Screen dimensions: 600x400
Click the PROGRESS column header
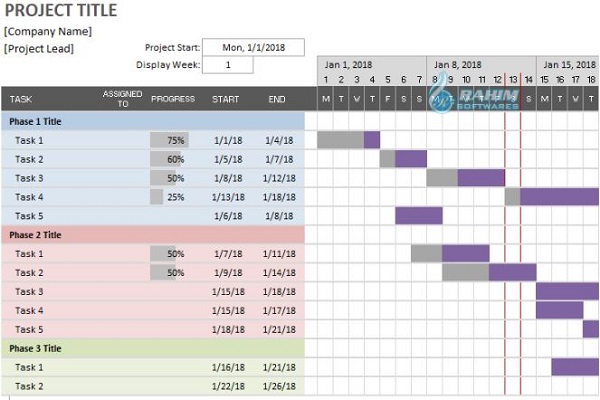172,99
